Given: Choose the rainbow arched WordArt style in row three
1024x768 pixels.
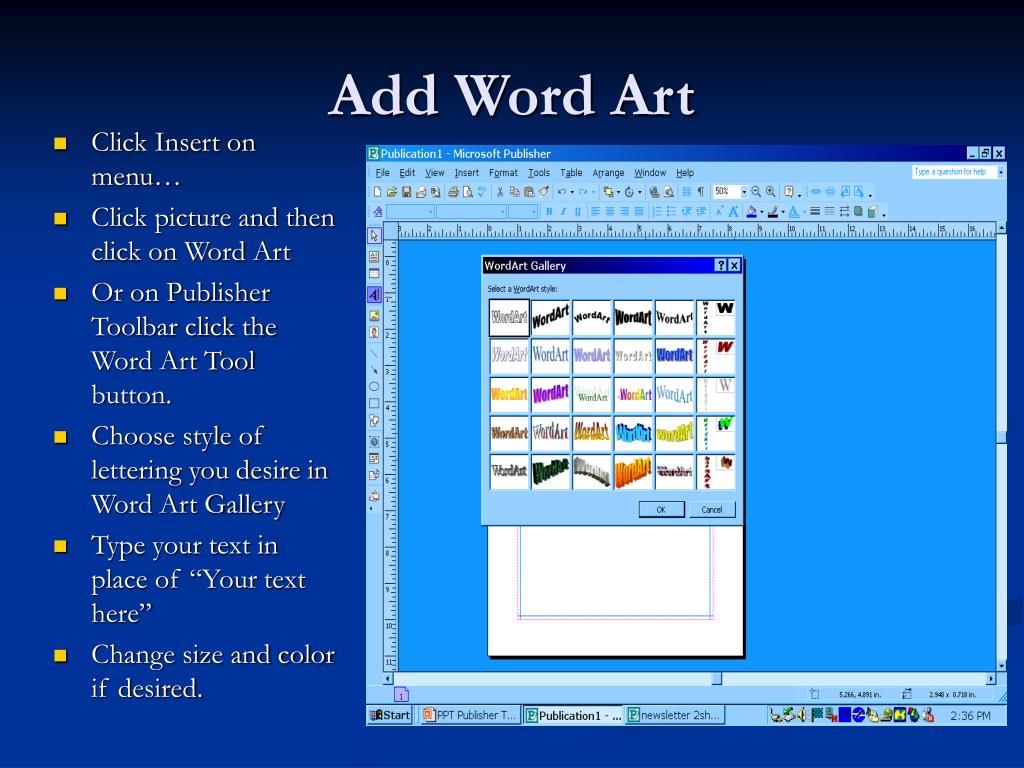Looking at the screenshot, I should pos(633,394).
